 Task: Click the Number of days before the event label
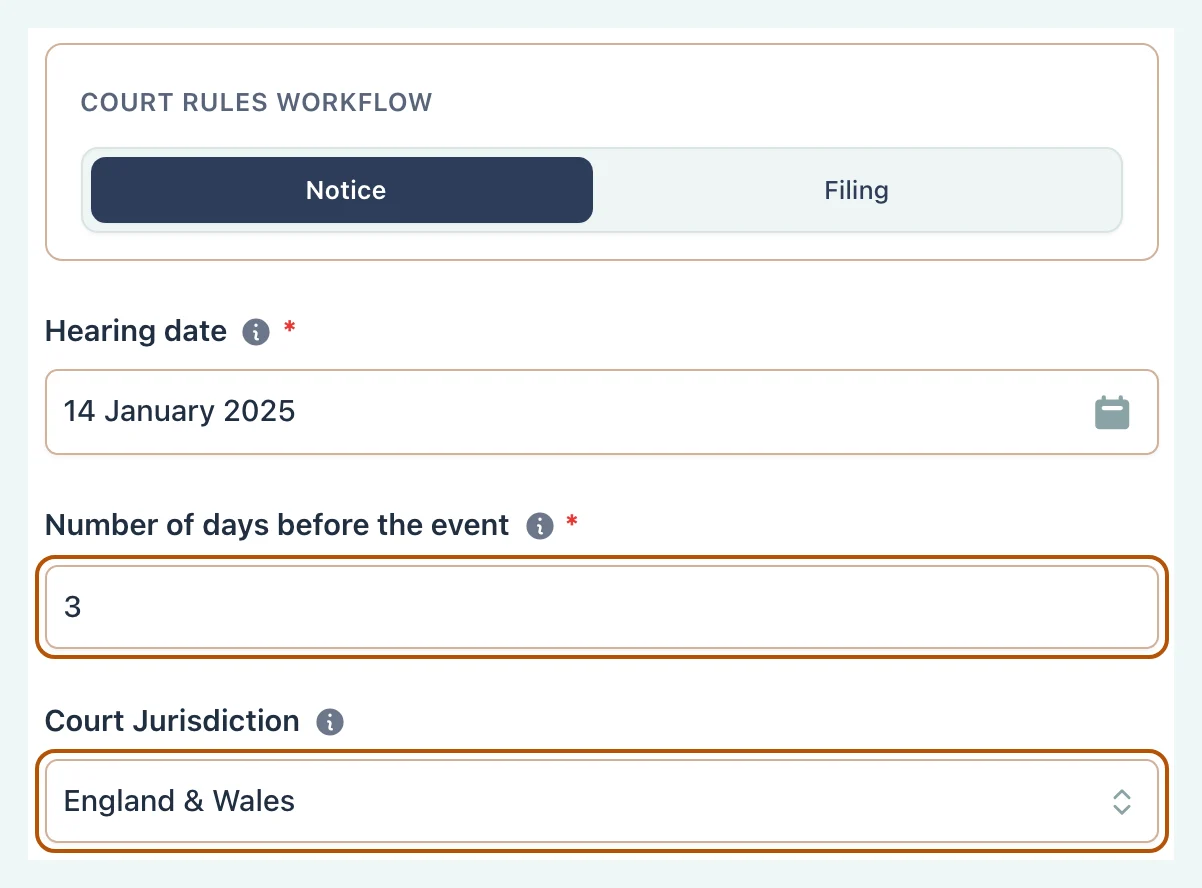click(x=278, y=525)
